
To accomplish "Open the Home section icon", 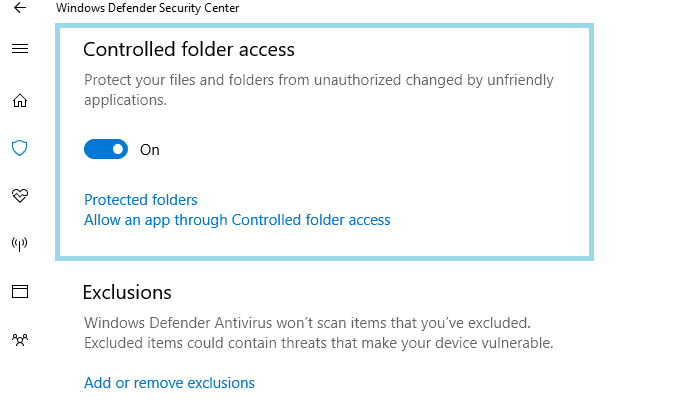I will coord(19,100).
